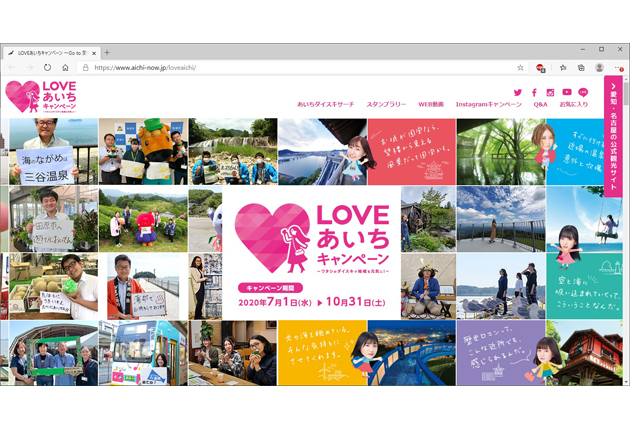Click the LOVE あいち logo in the header
Image resolution: width=630 pixels, height=430 pixels.
coord(41,96)
